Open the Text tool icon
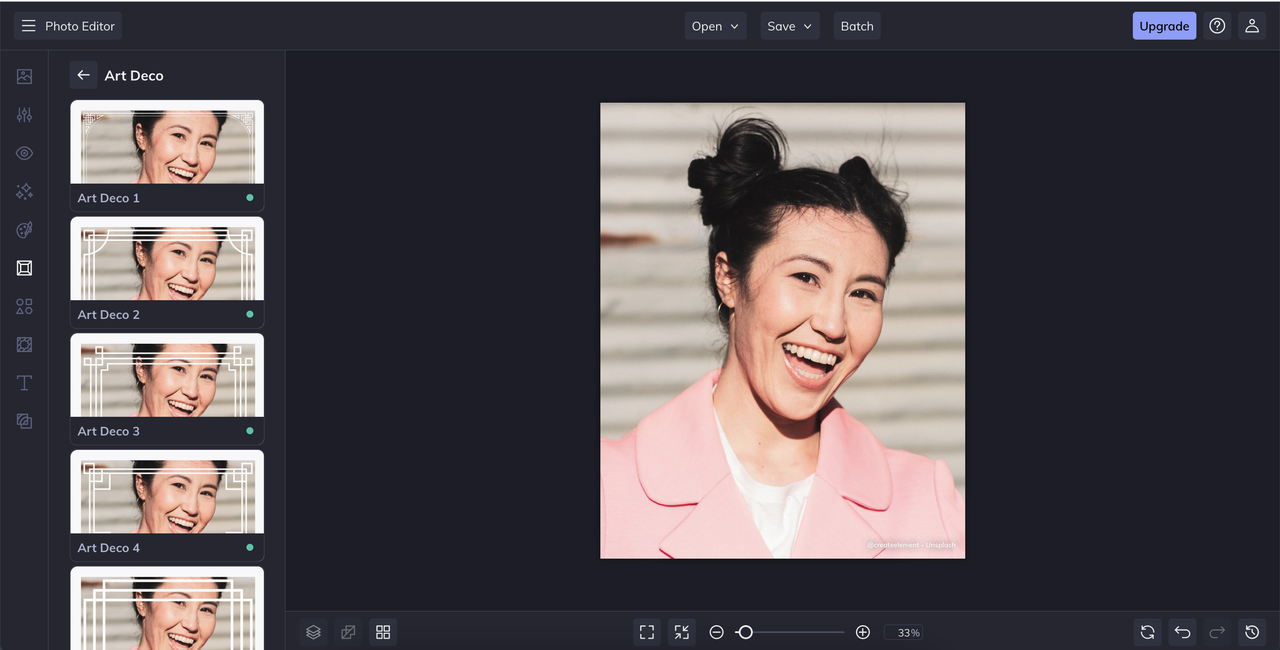 pos(24,383)
